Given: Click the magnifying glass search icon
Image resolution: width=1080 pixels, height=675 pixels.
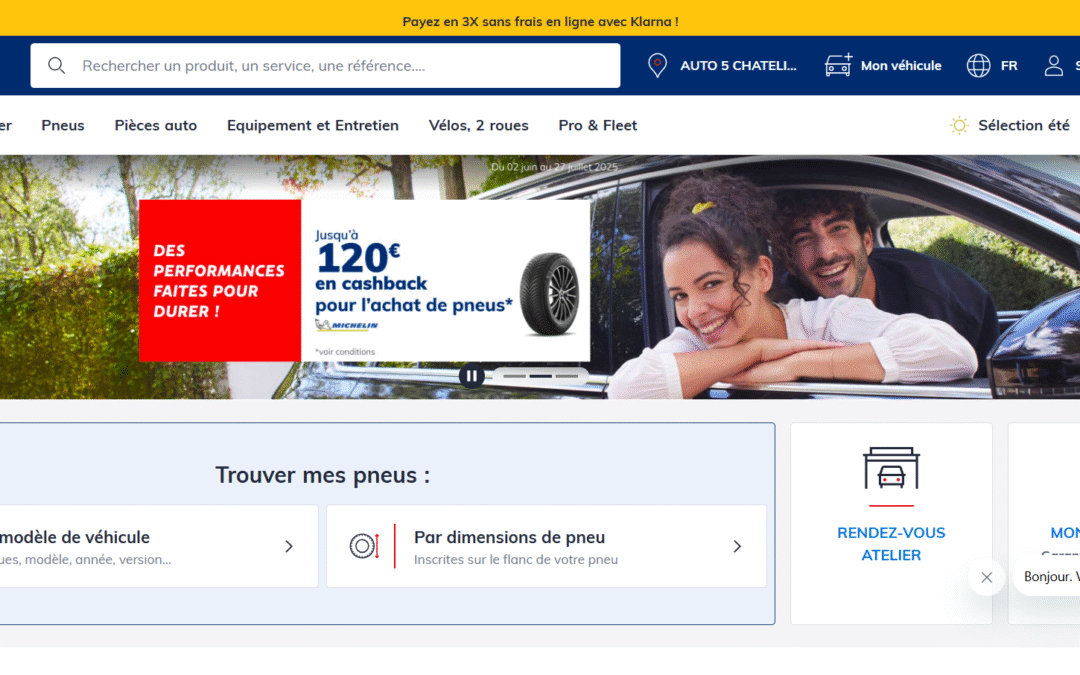Looking at the screenshot, I should pos(56,65).
